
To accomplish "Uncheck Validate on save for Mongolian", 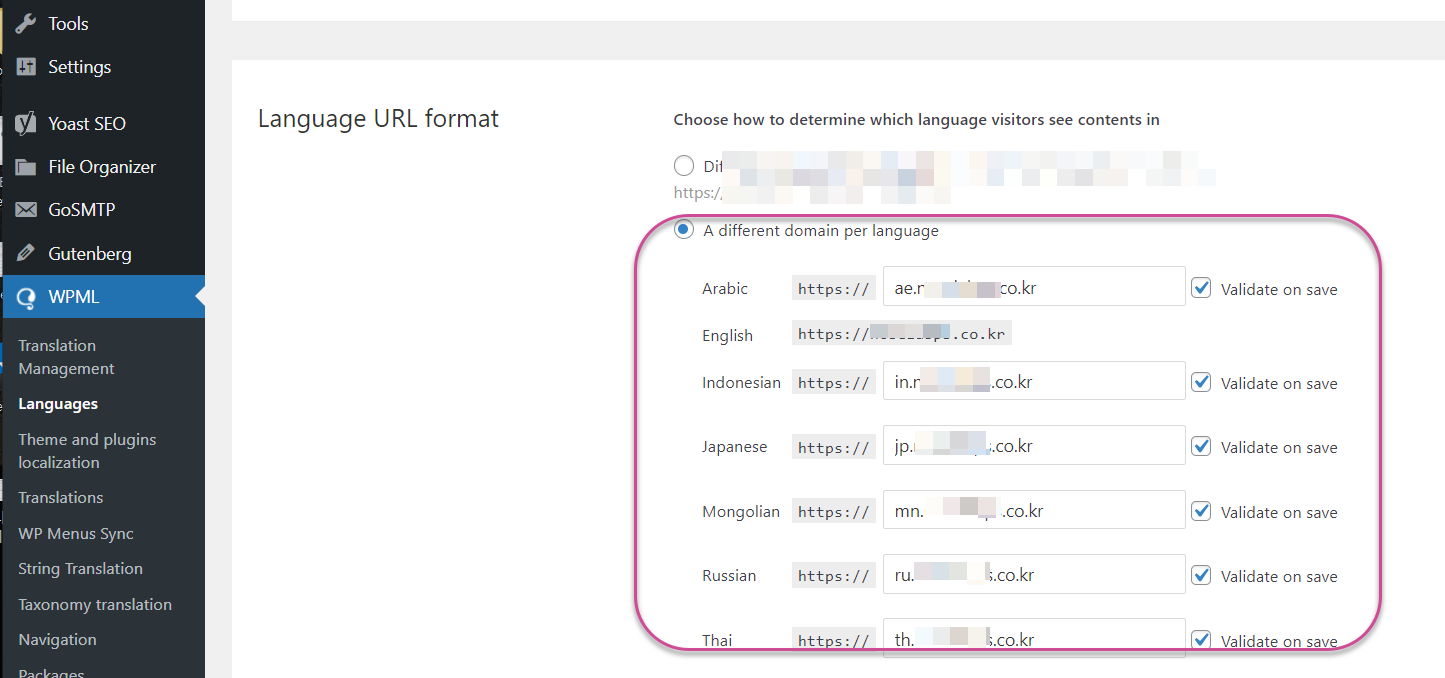I will pyautogui.click(x=1202, y=511).
